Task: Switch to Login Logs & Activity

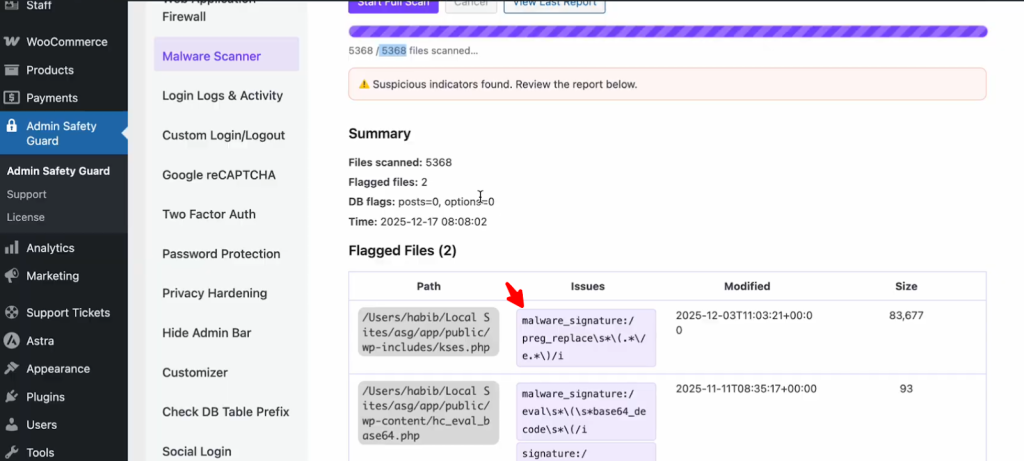Action: point(222,96)
